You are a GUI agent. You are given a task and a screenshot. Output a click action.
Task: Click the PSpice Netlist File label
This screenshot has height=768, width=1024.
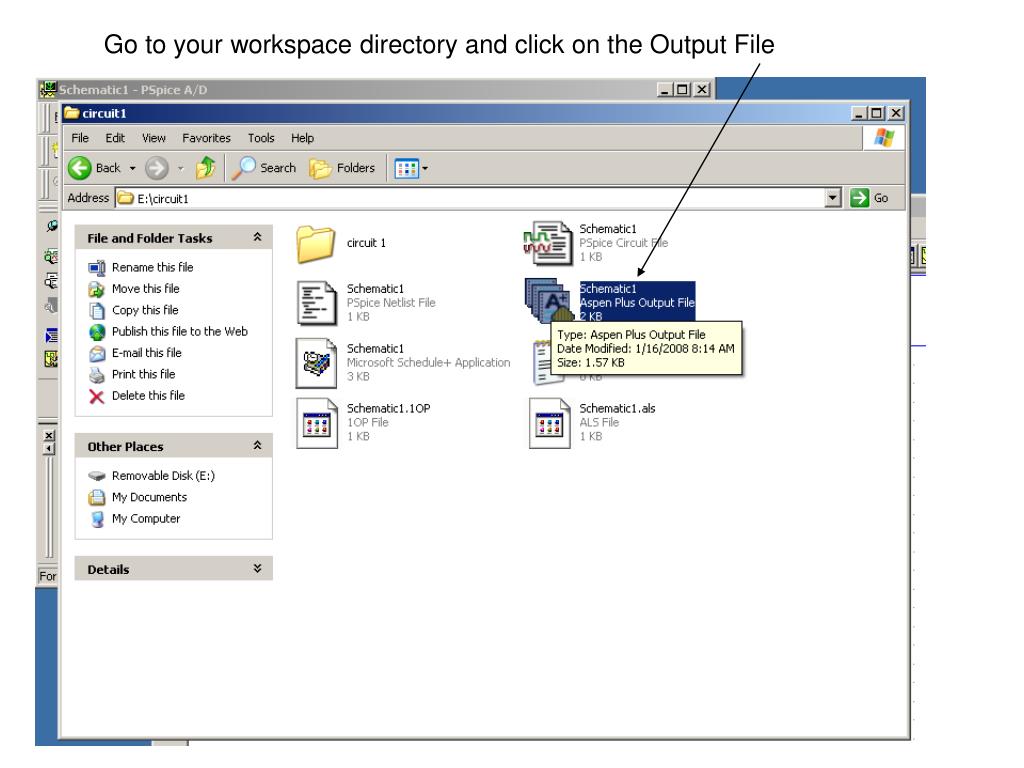coord(391,303)
